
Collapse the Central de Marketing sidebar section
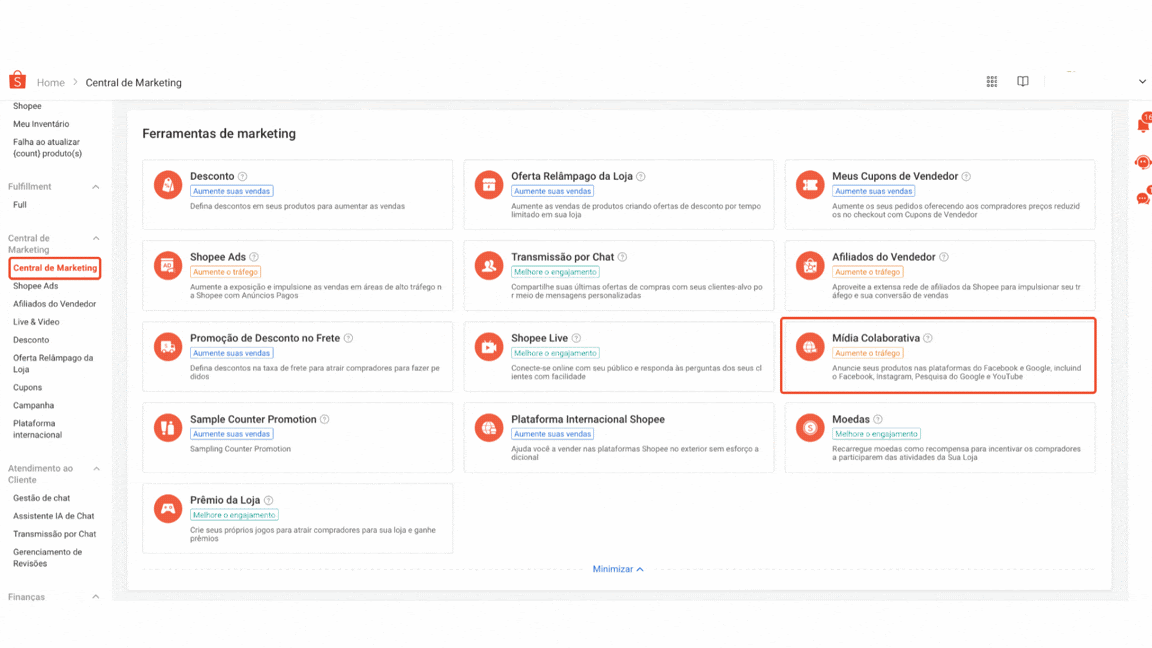tap(96, 237)
